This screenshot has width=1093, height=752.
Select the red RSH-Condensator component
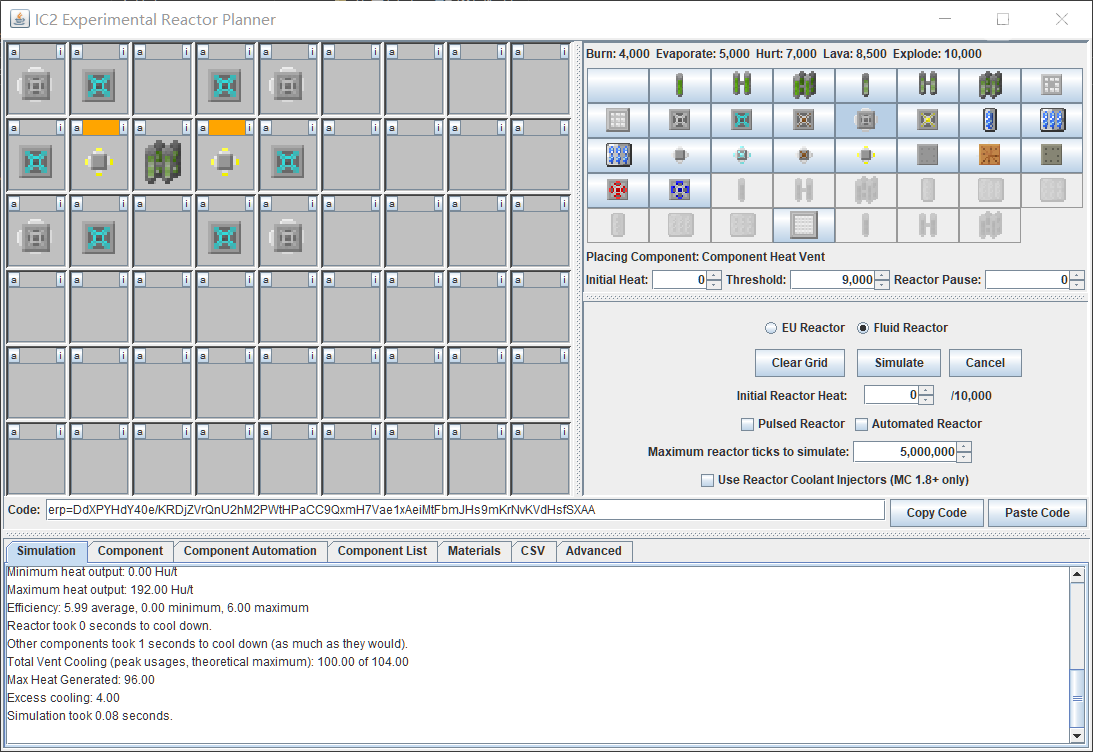coord(618,190)
